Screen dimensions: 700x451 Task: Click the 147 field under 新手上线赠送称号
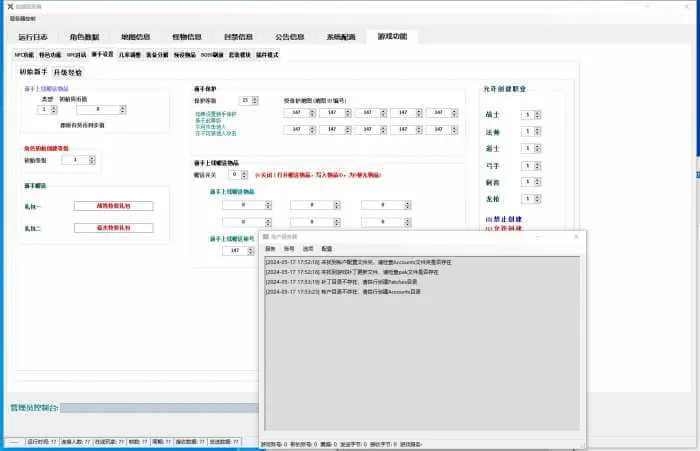pos(235,251)
